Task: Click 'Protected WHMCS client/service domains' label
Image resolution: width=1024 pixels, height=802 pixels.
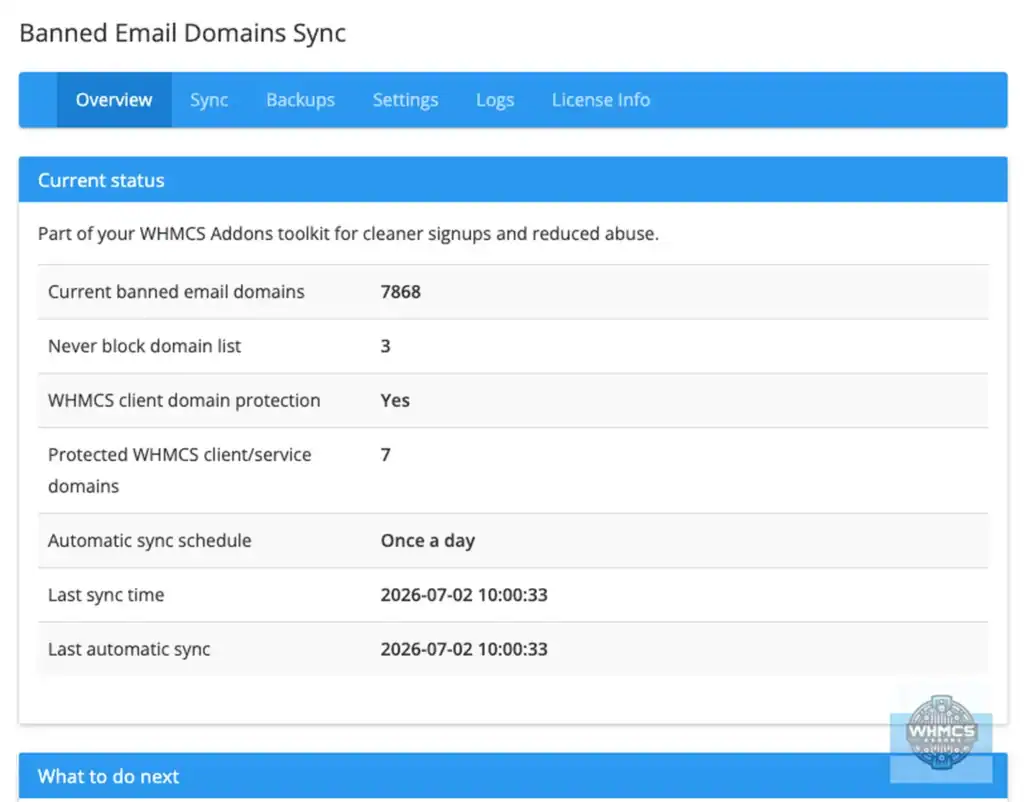Action: (180, 470)
